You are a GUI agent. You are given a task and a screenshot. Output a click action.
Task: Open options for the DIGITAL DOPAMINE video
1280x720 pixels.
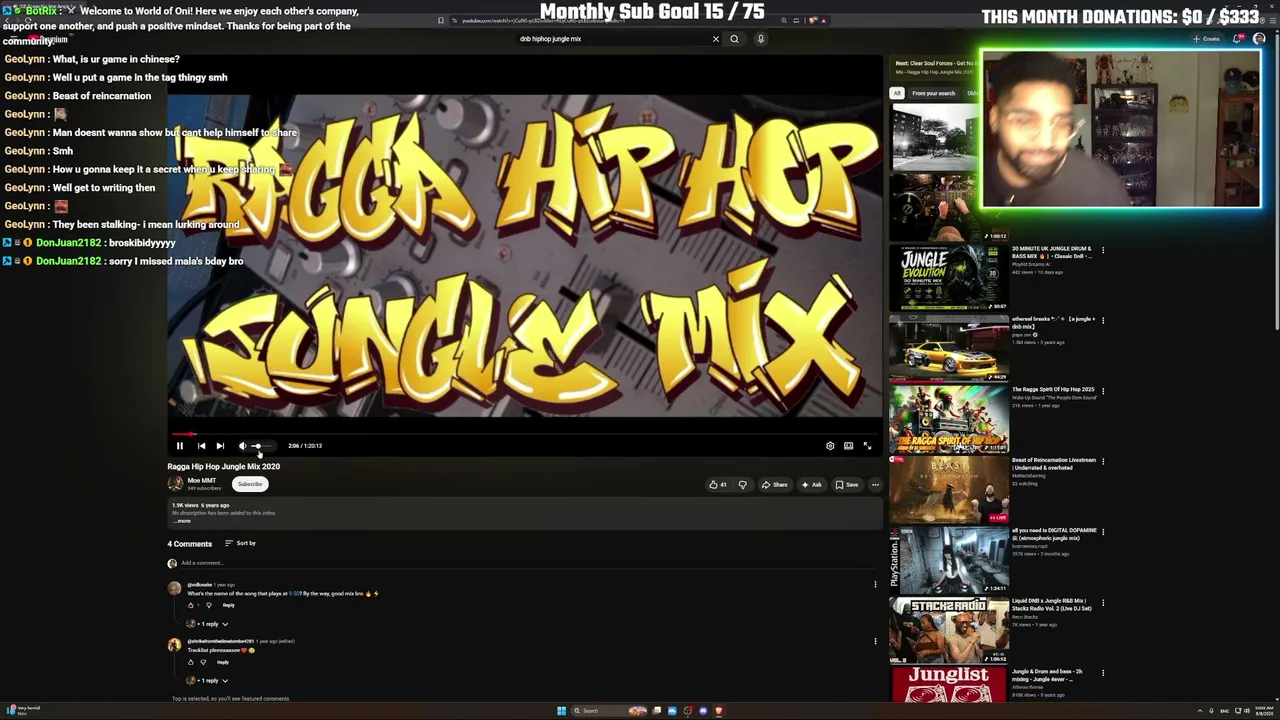point(1103,532)
